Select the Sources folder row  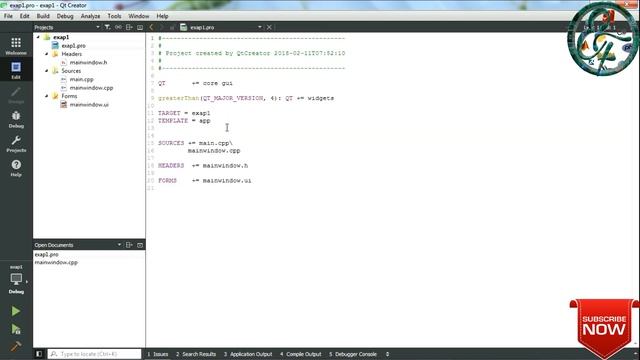click(71, 71)
